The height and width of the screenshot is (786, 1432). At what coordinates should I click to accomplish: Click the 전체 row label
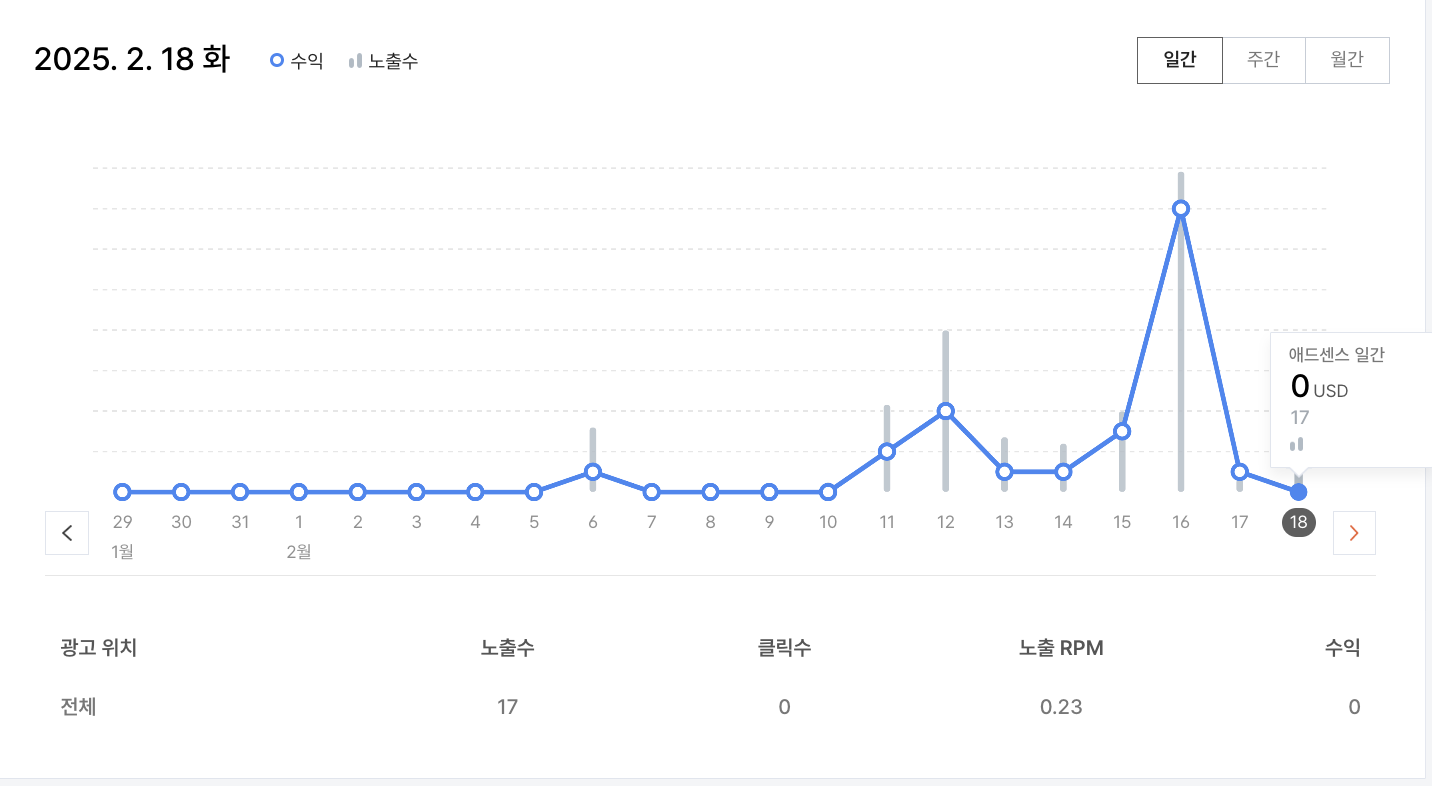pos(78,707)
